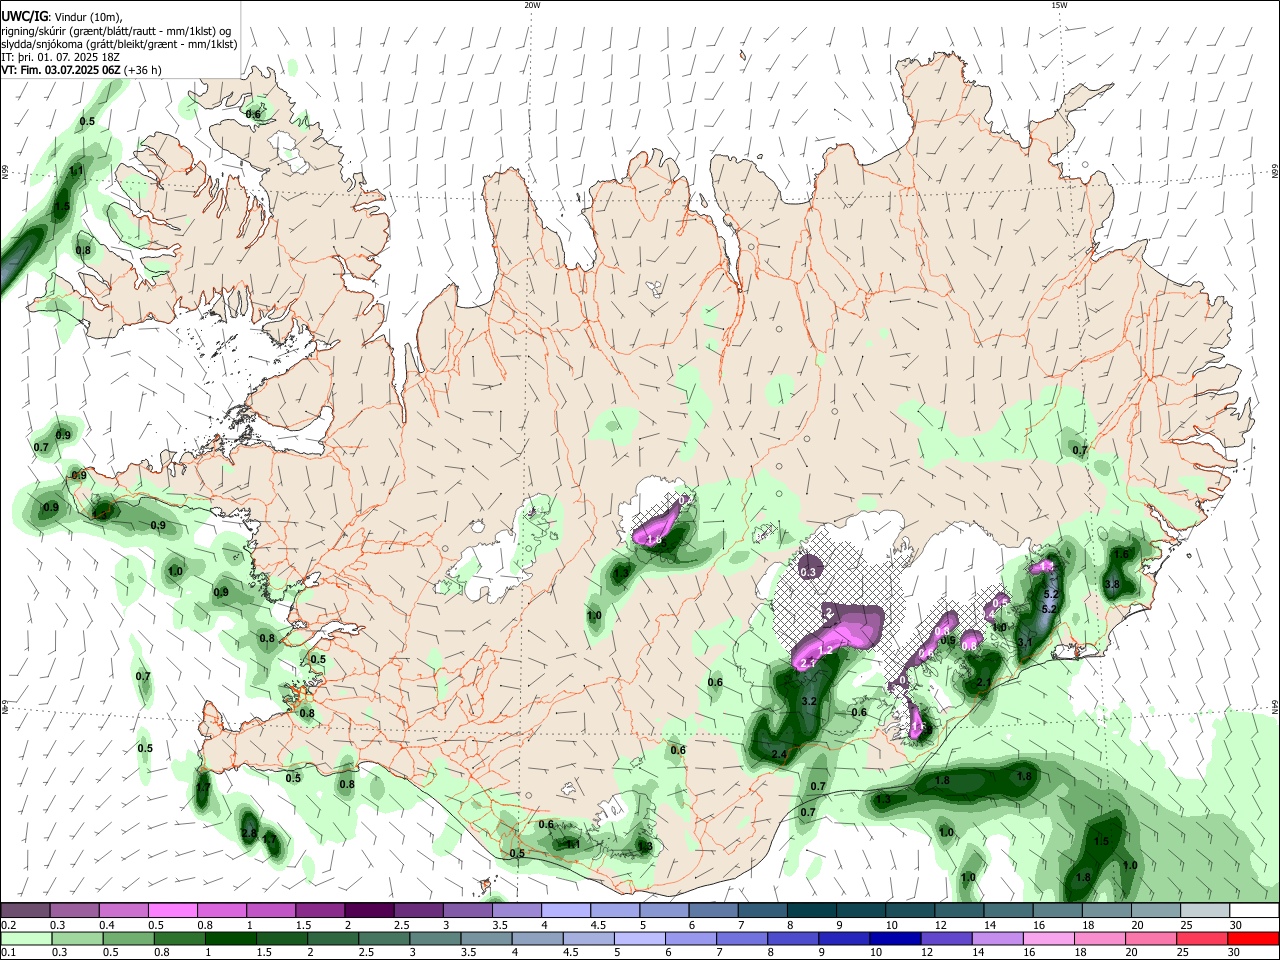Screen dimensions: 1280x960
Task: Click the lilac 14 swatch in lower legend
Action: pyautogui.click(x=996, y=938)
